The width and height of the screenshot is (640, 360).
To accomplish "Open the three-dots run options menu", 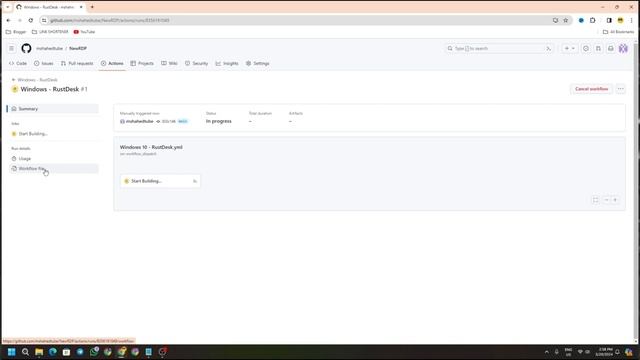I will coord(620,89).
